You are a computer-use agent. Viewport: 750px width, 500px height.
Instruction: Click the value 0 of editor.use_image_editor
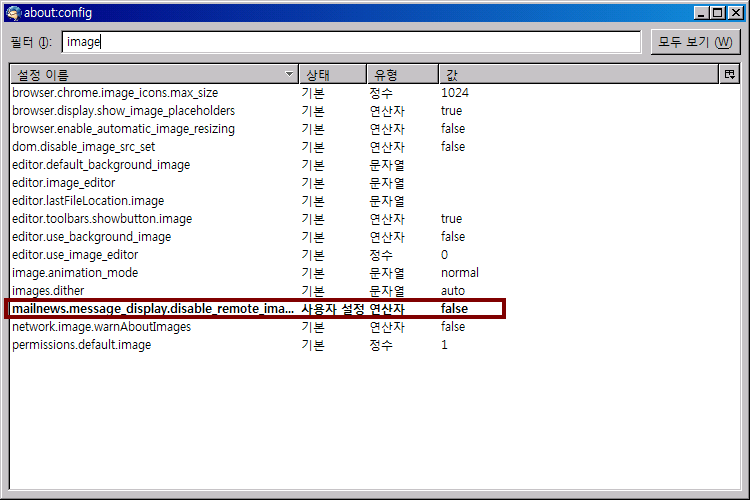[444, 255]
